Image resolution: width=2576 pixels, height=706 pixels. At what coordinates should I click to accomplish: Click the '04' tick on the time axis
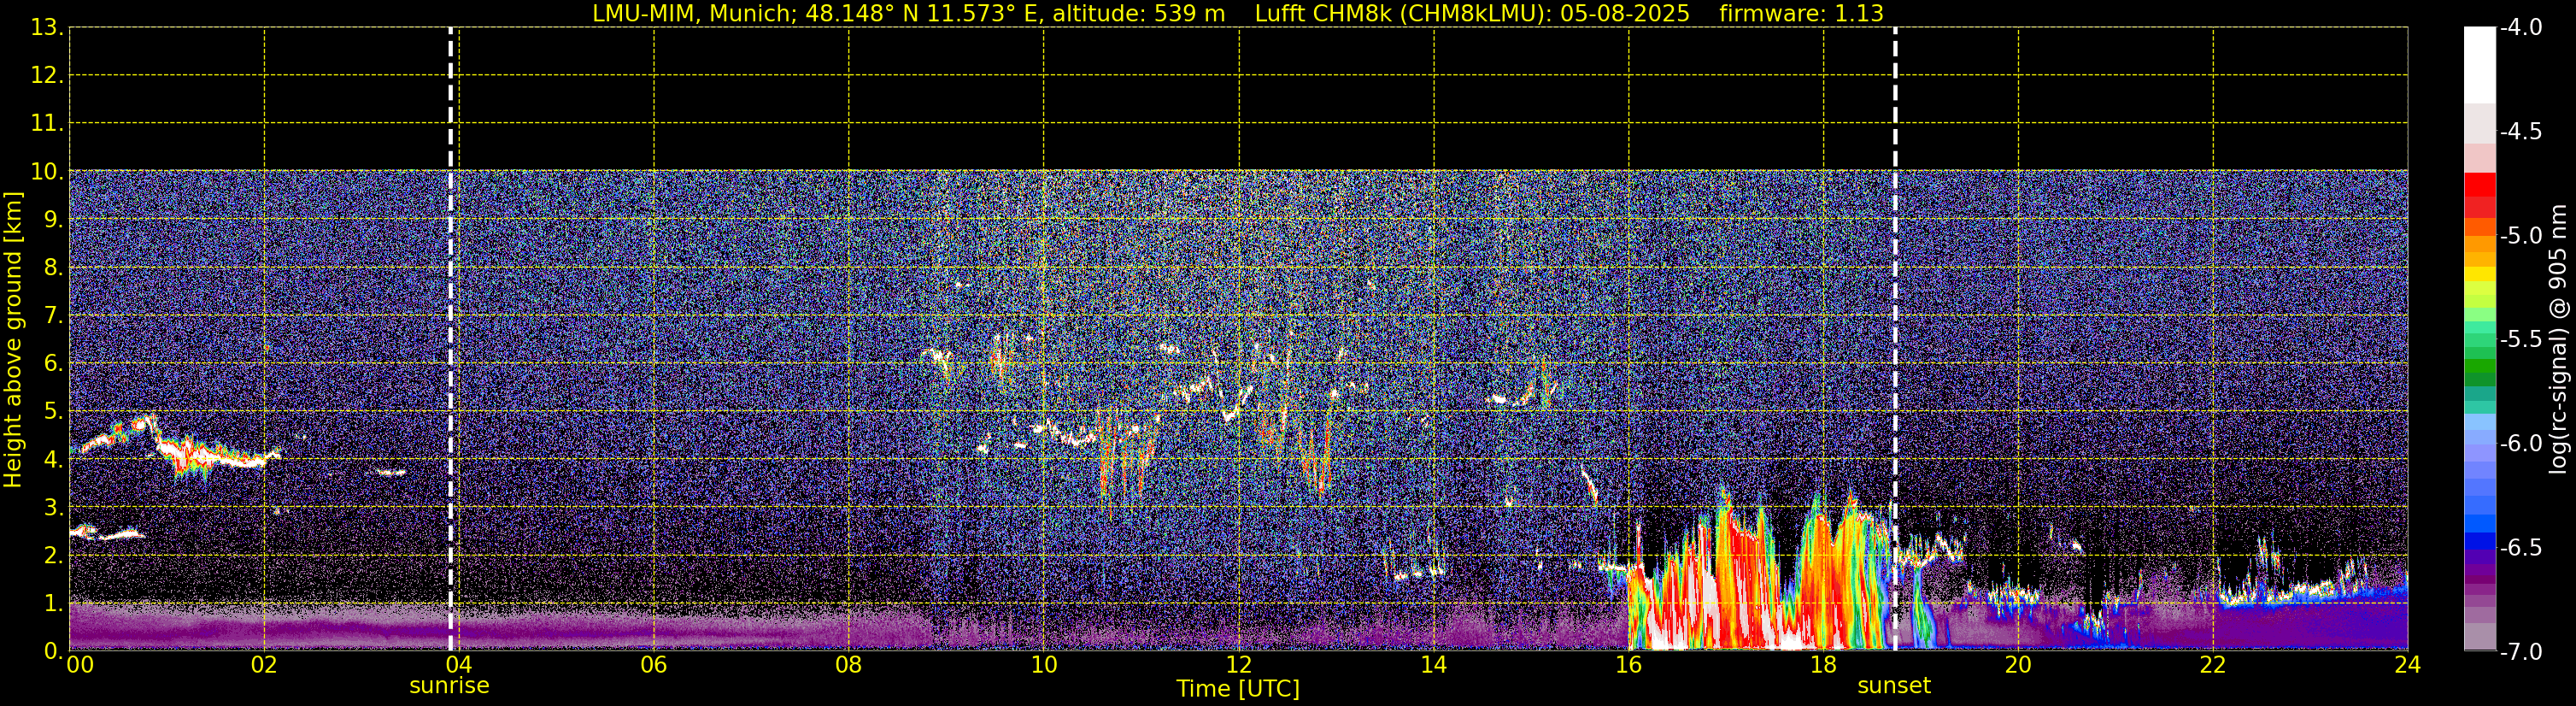tap(459, 665)
